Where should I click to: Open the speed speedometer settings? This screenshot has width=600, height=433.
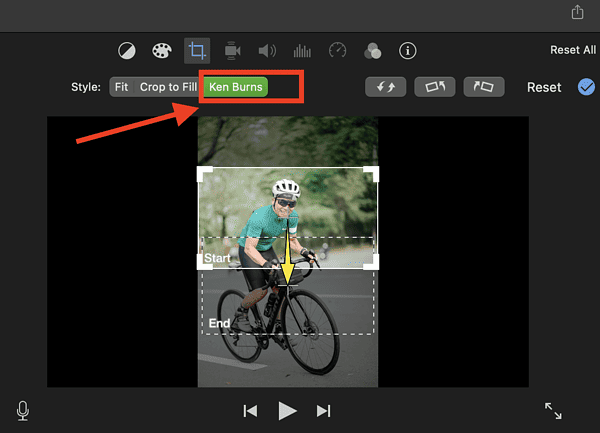click(x=337, y=50)
